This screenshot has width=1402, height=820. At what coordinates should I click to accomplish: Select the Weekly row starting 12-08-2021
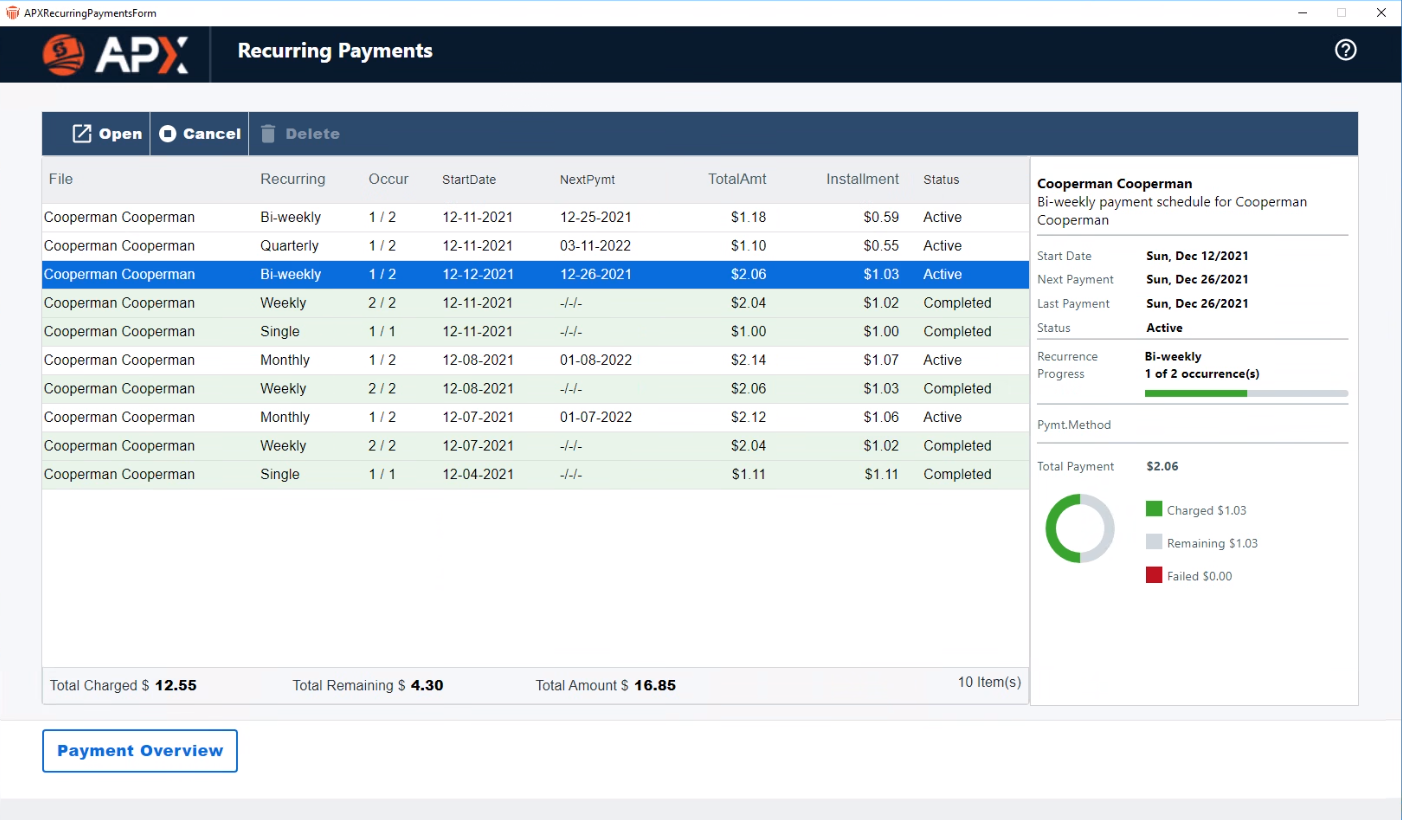point(535,388)
